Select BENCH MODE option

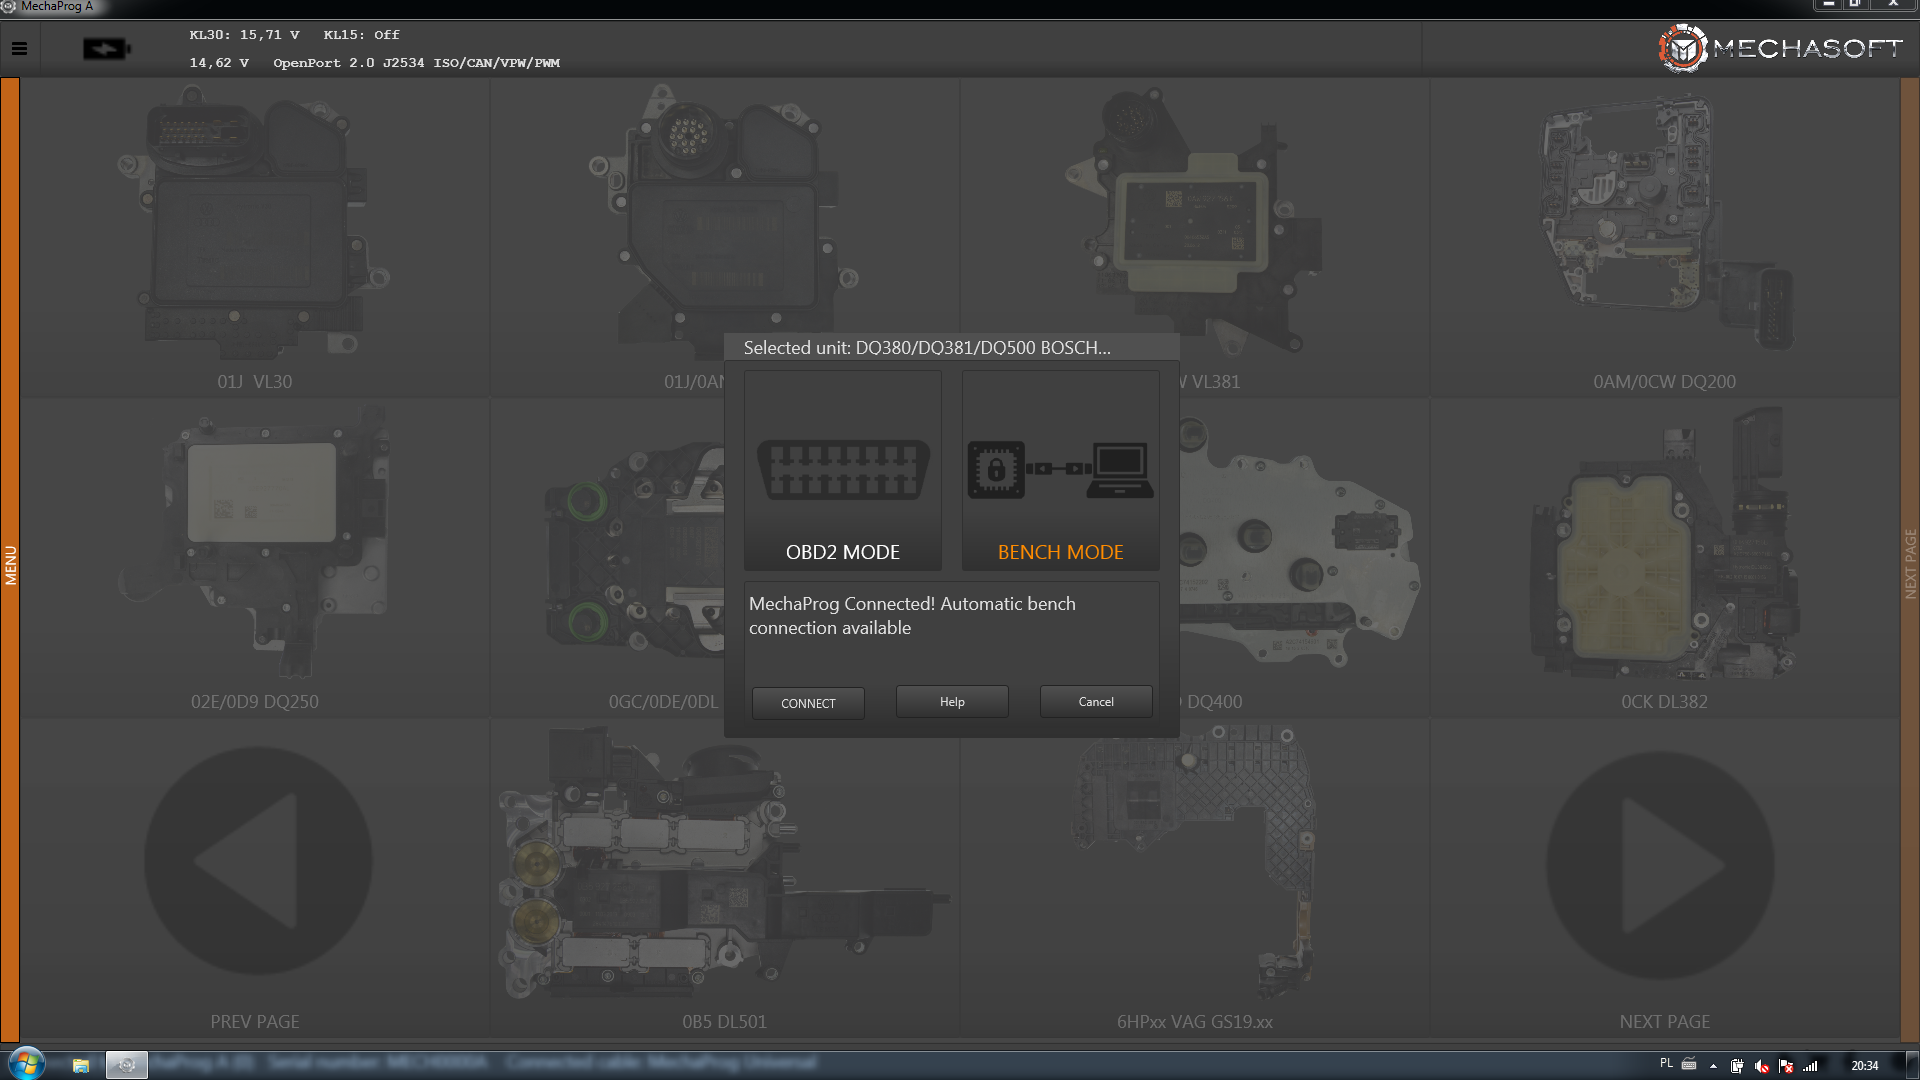1060,470
